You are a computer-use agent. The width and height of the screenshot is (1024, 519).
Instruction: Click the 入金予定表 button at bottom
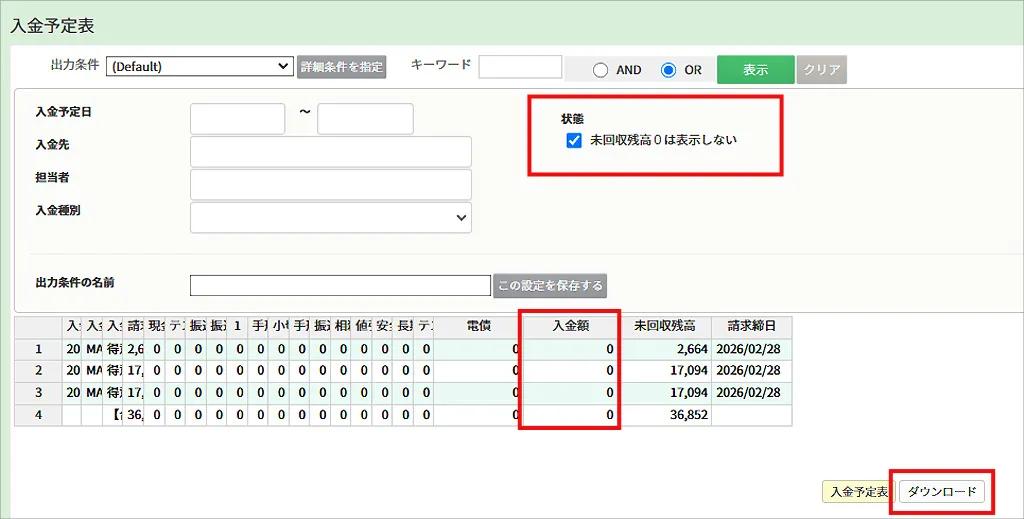point(859,492)
